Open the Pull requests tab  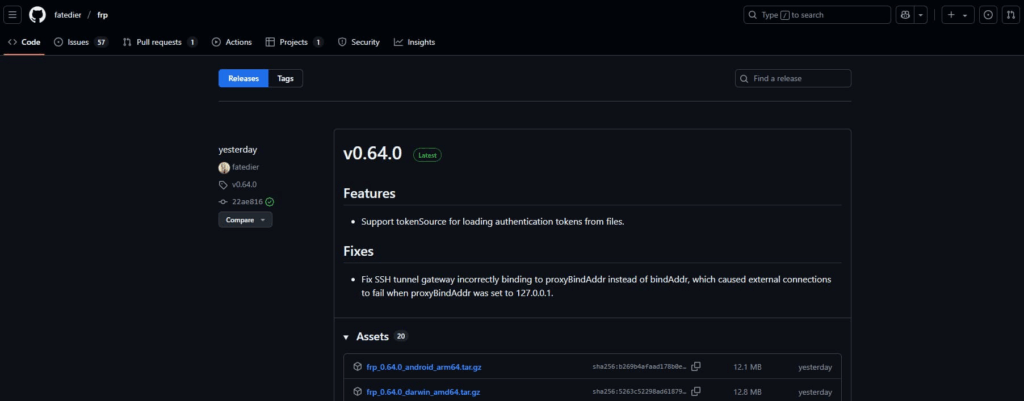(x=160, y=42)
